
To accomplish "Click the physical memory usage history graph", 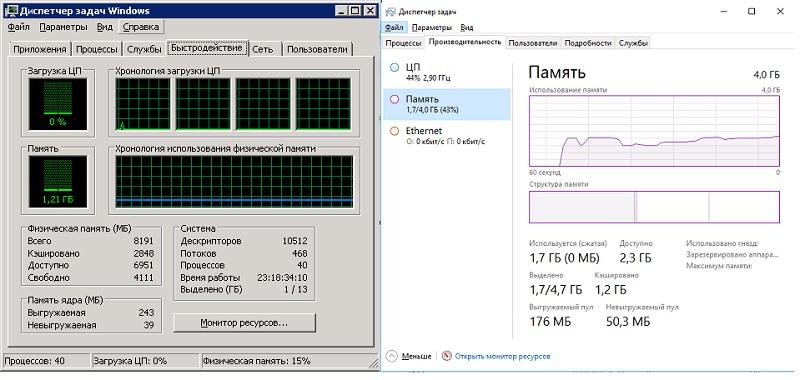I will click(x=234, y=182).
